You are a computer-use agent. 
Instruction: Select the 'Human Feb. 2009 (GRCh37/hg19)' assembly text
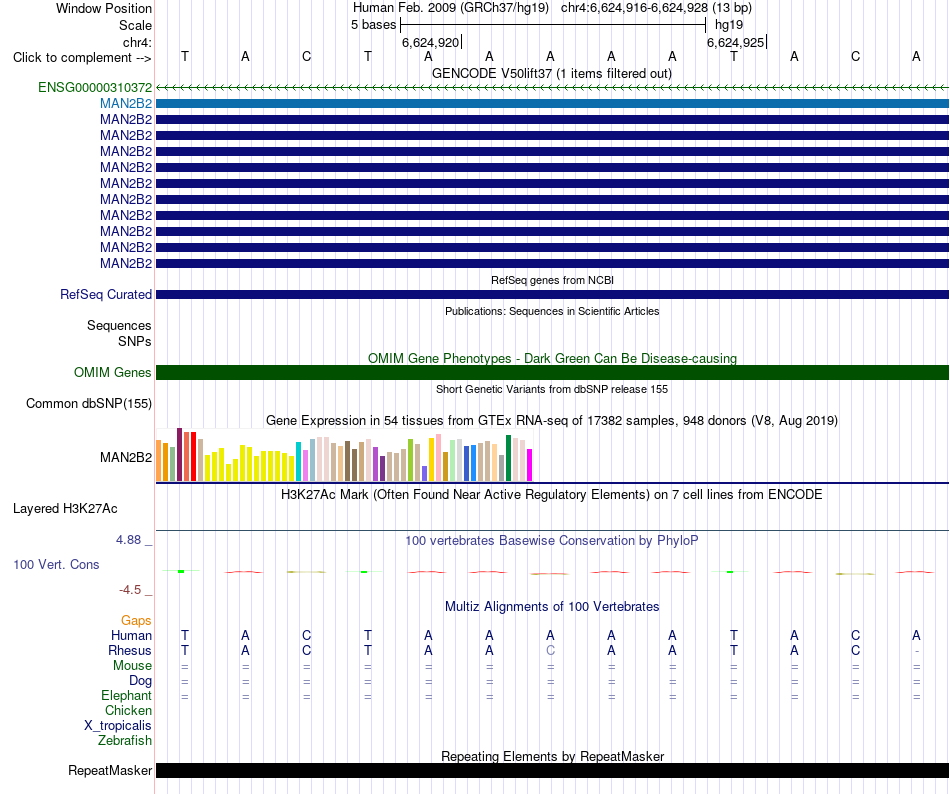tap(451, 8)
